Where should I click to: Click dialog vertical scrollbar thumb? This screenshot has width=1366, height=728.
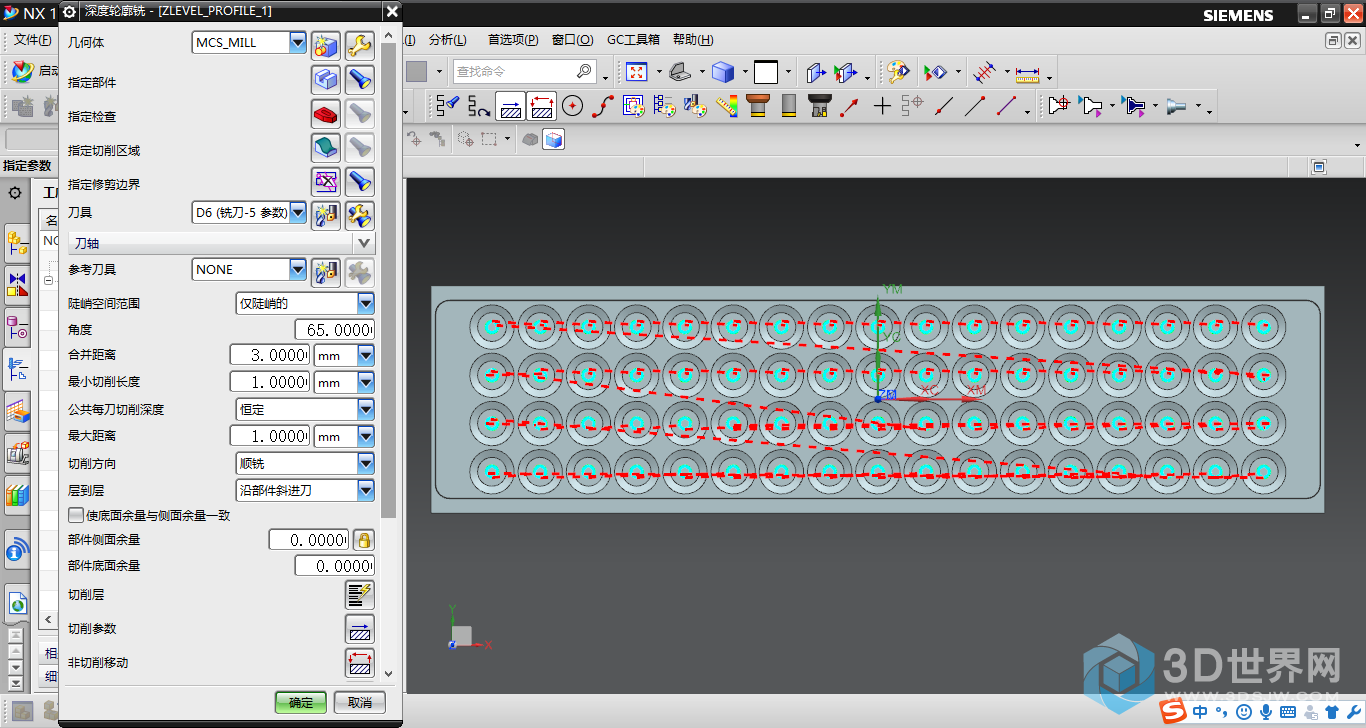tap(389, 280)
